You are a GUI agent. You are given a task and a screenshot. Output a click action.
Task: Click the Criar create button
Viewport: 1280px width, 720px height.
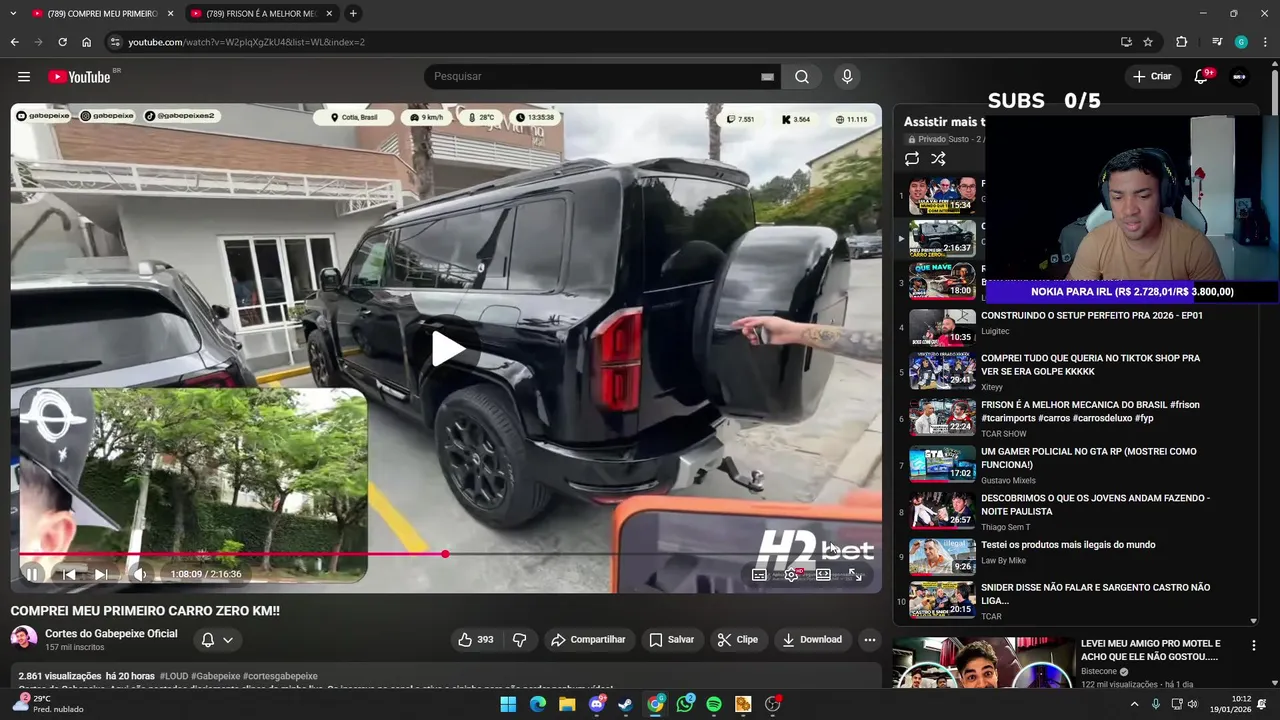coord(1151,77)
